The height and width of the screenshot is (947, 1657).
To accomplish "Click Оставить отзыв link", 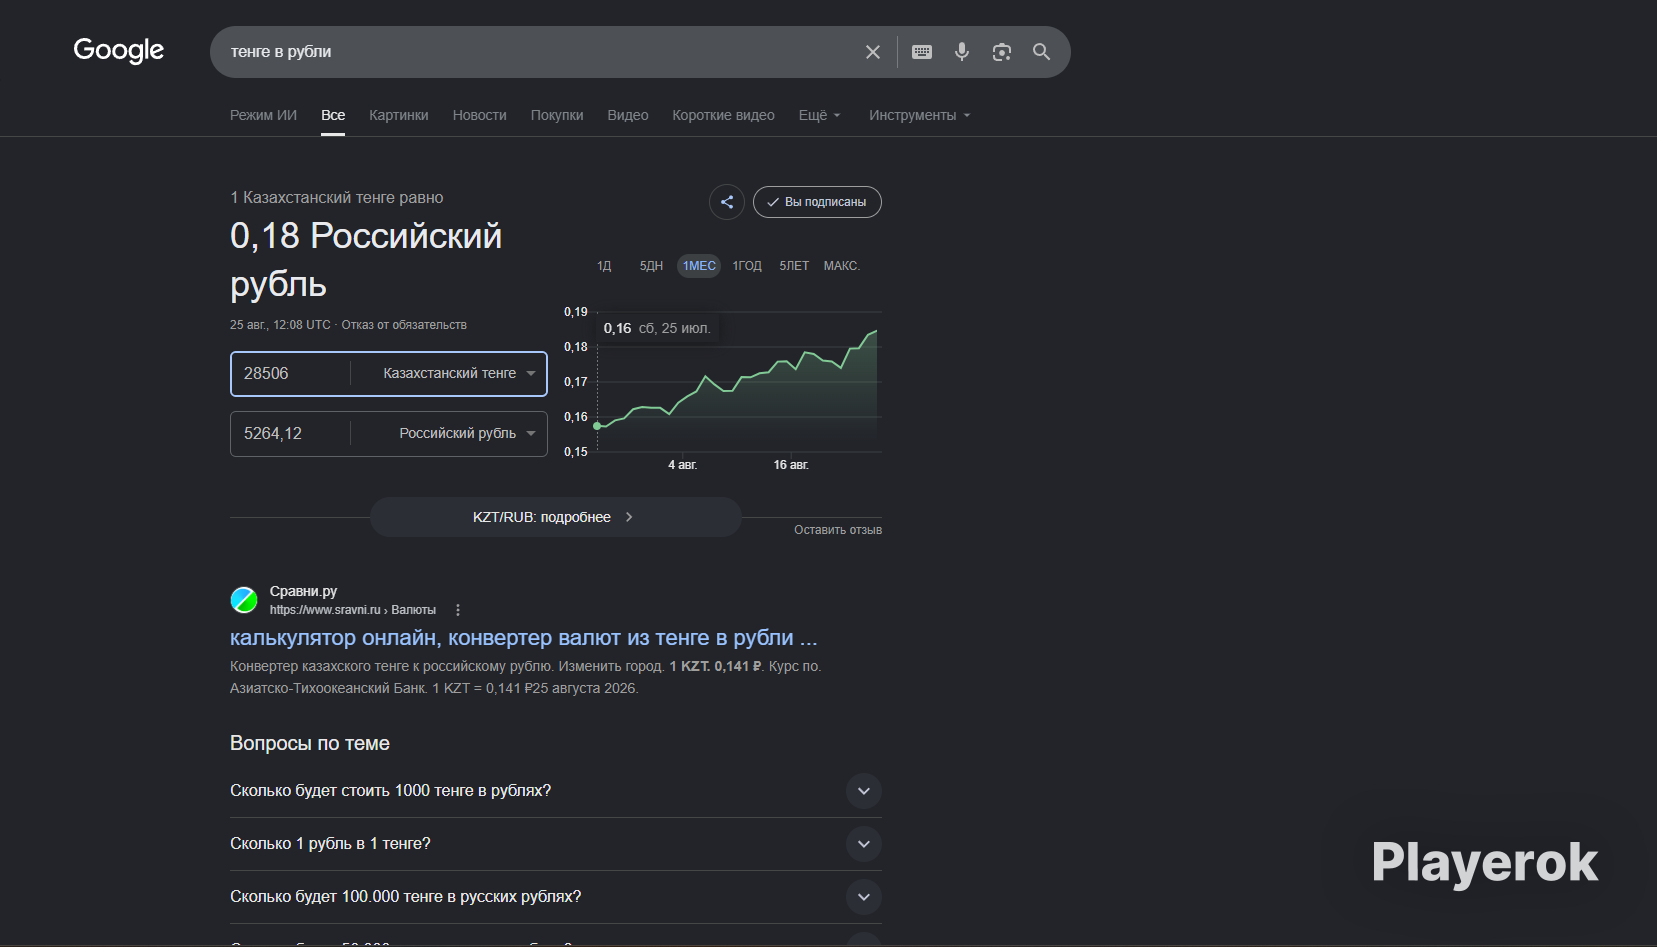I will 838,530.
